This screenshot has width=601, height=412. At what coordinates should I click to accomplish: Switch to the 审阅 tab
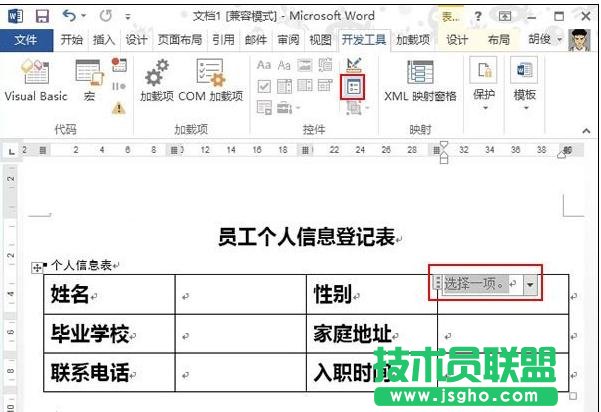click(x=288, y=39)
